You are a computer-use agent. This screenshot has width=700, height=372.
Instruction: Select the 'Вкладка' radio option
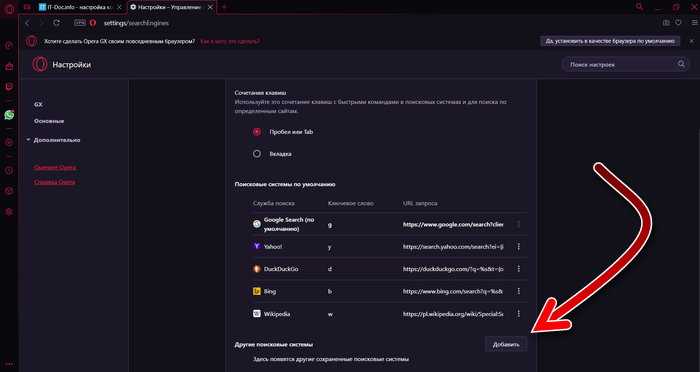(257, 154)
